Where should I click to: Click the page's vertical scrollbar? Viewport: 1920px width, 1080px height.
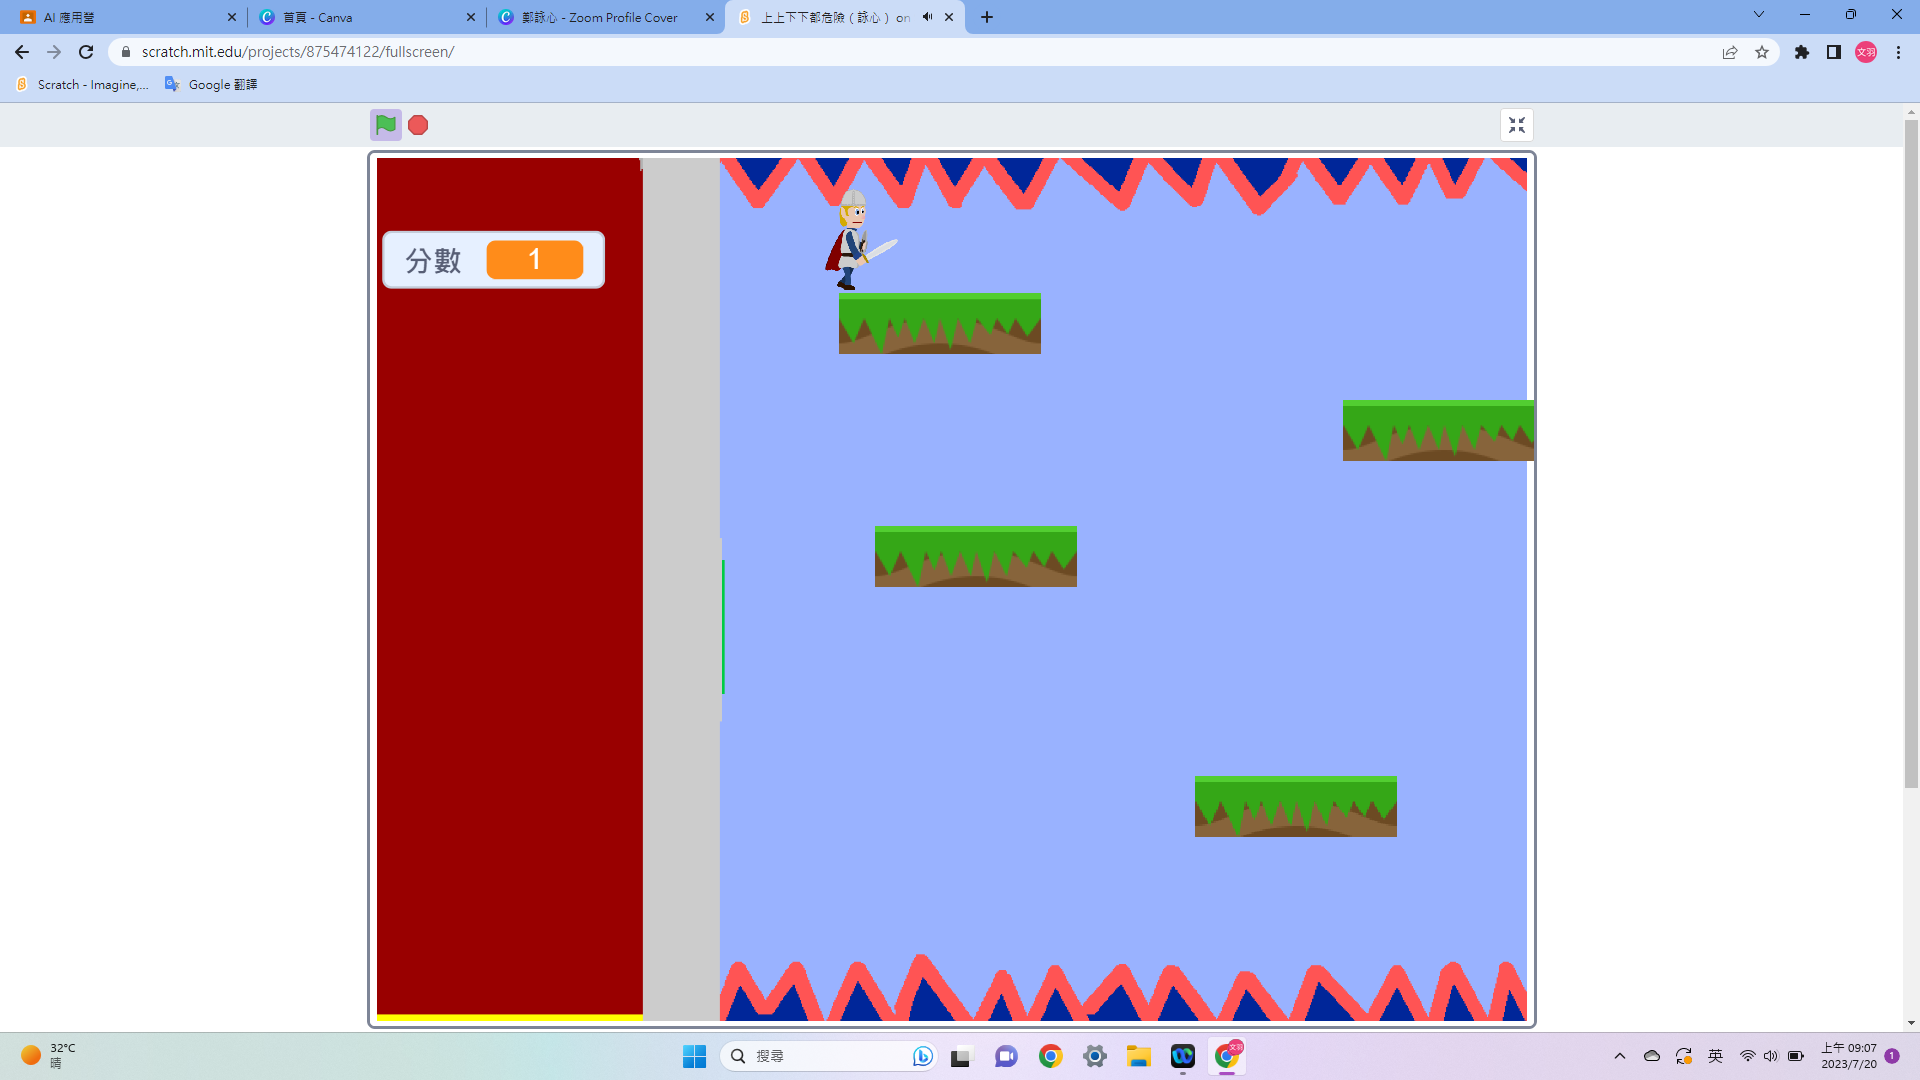(1911, 450)
